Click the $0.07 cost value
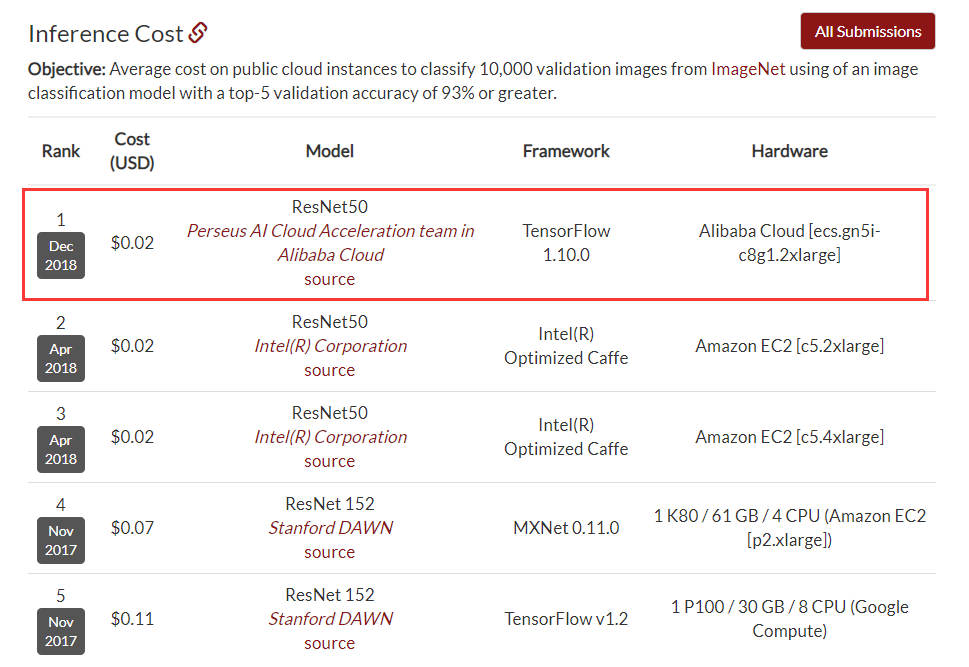 pos(132,528)
